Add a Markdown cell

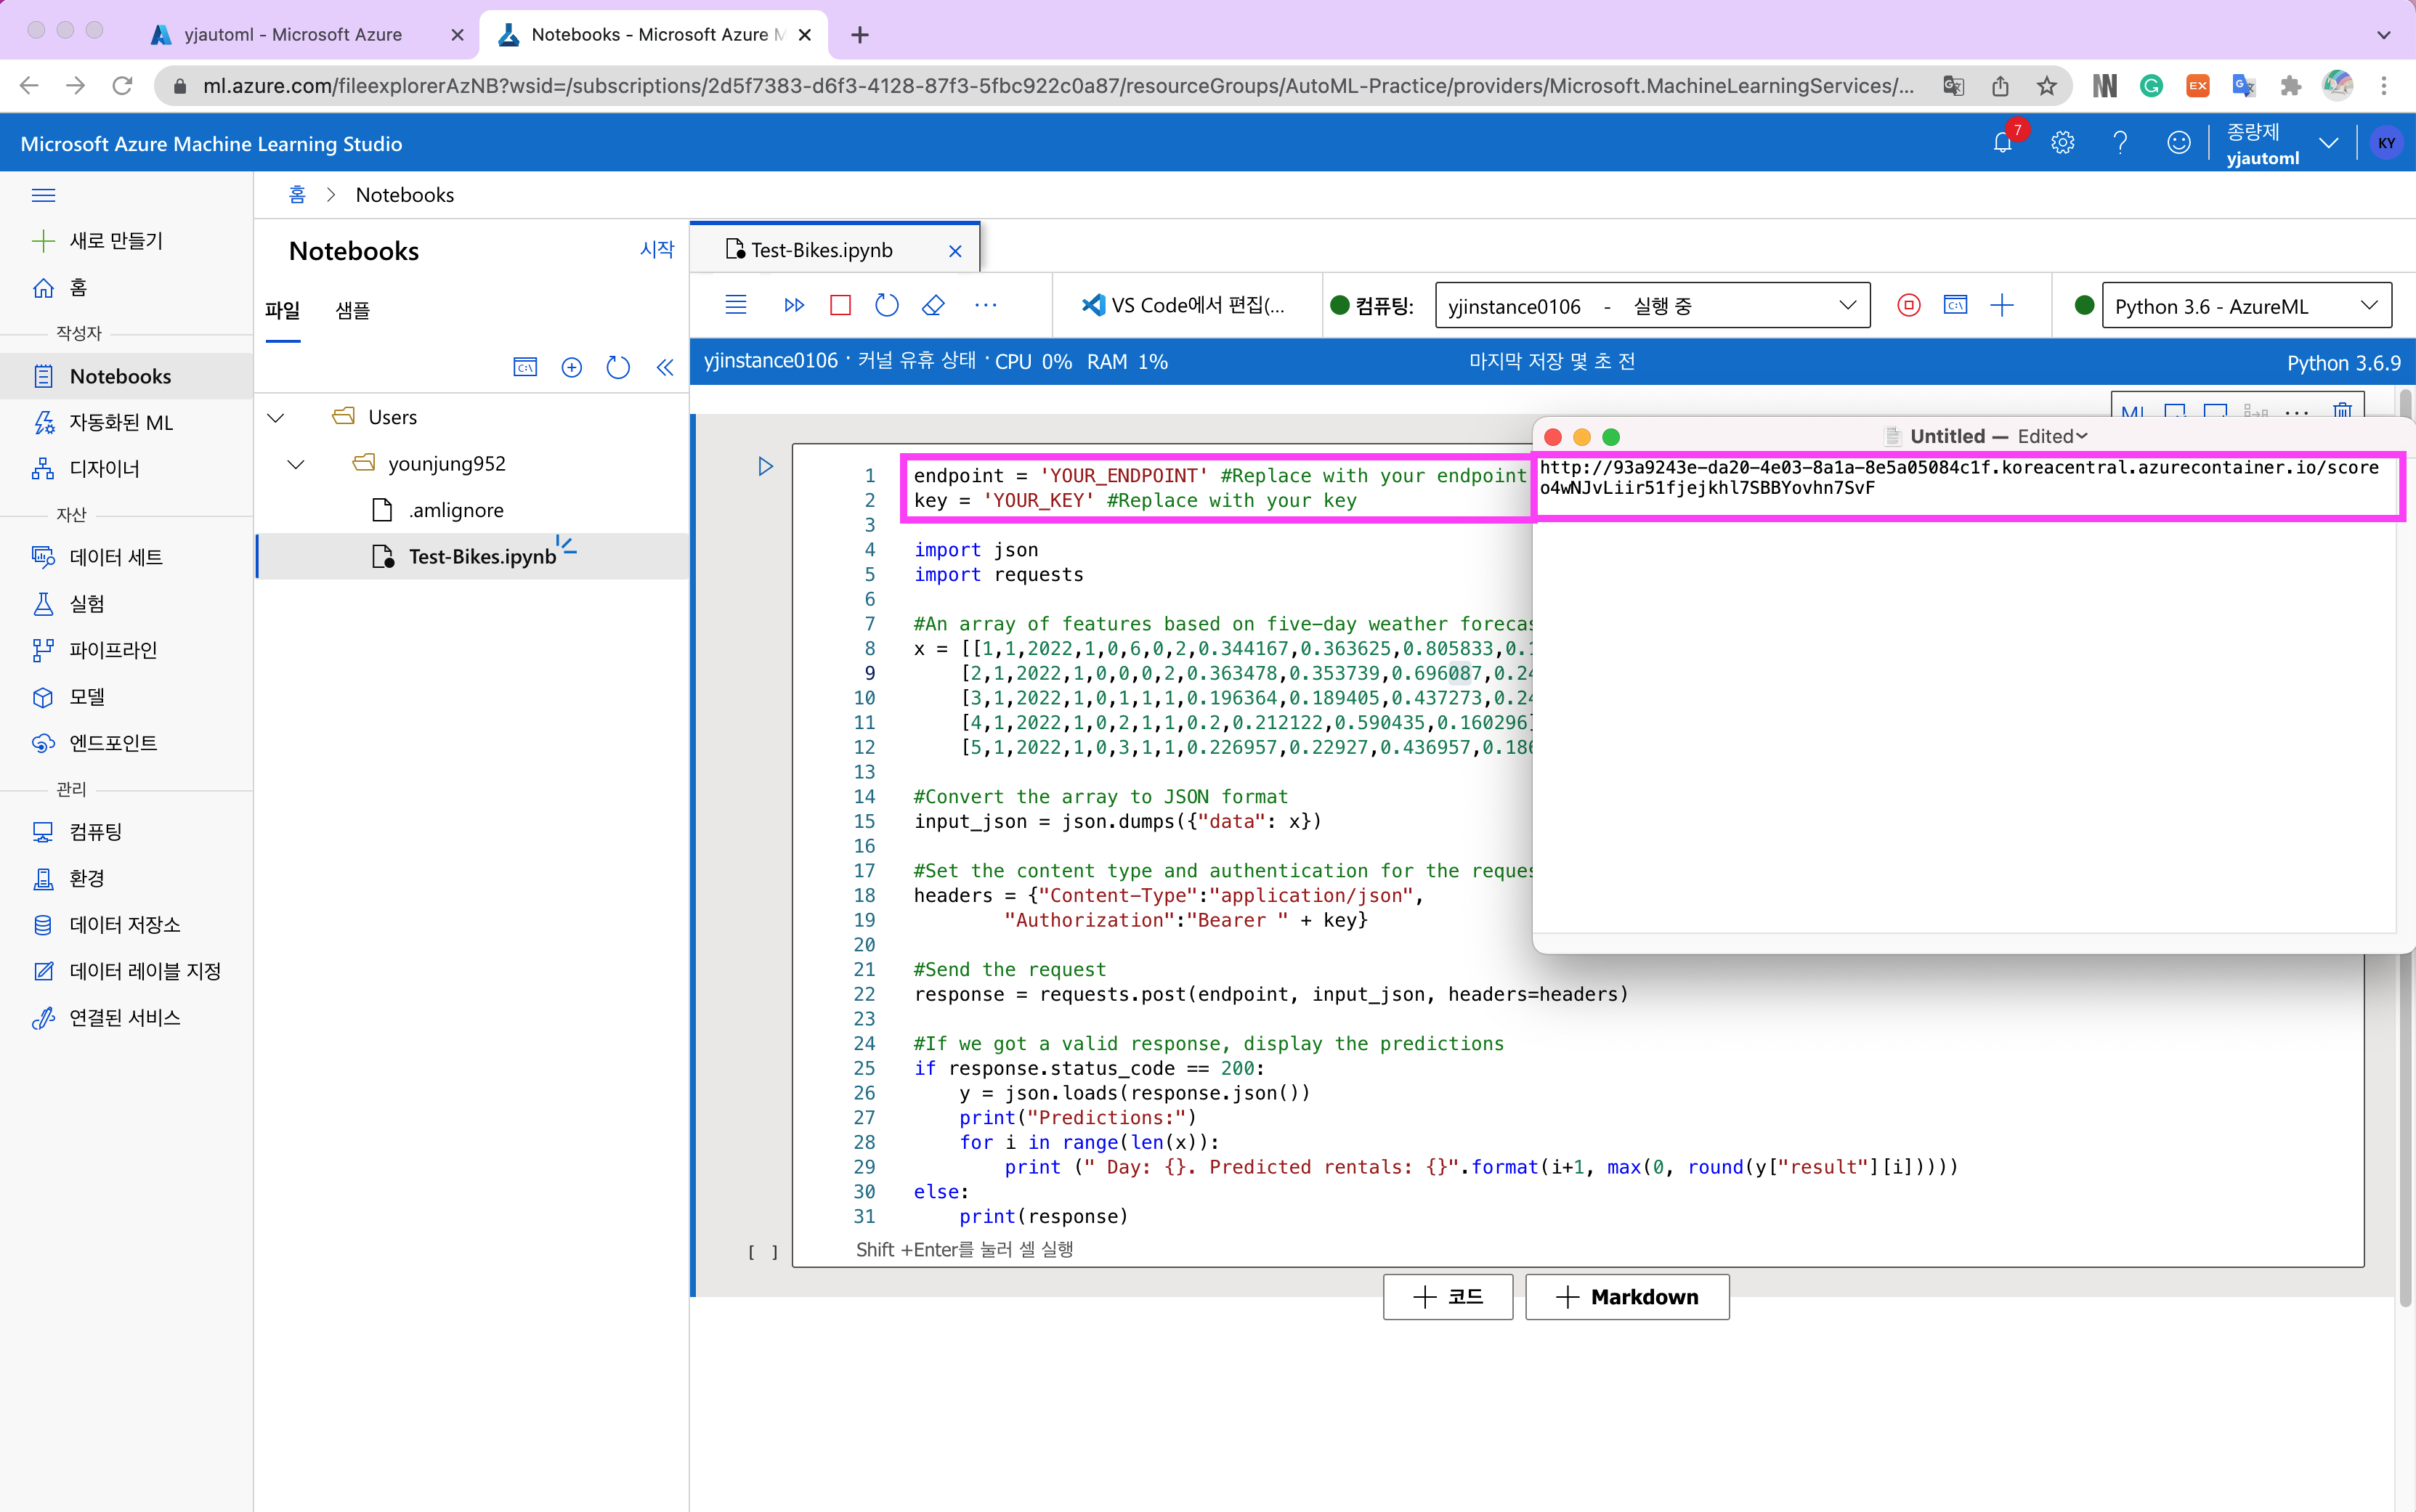[x=1627, y=1296]
